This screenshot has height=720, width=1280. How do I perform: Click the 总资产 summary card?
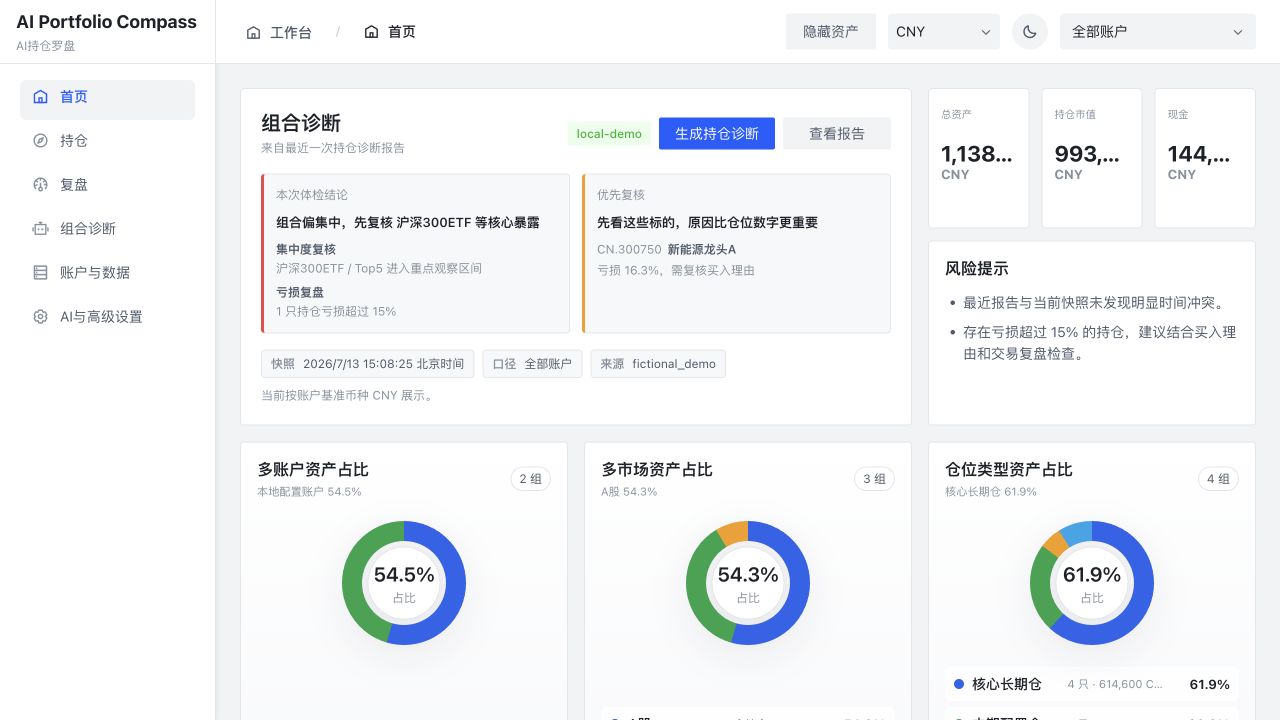[979, 158]
